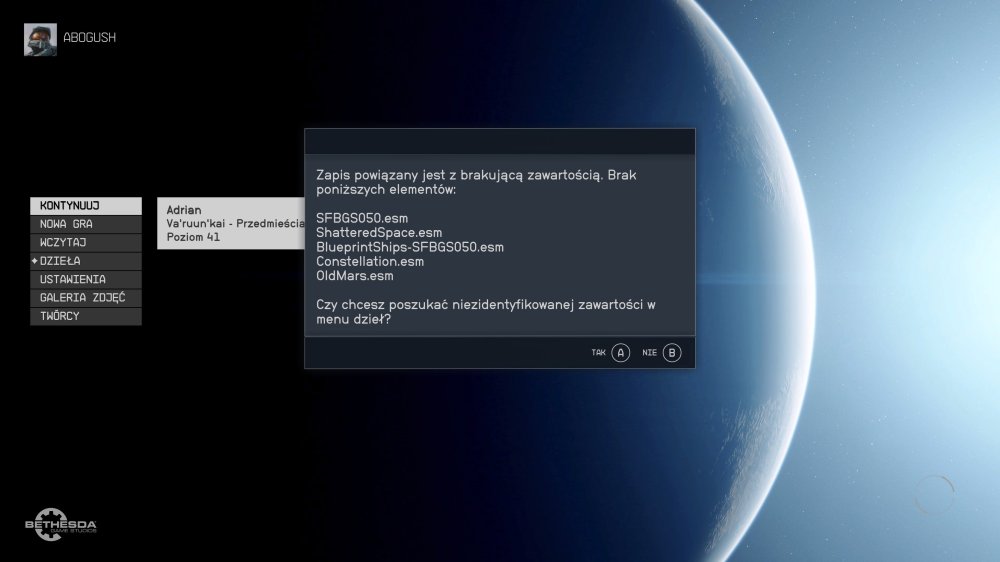Click ShatteredSpace.esm in the list

click(x=379, y=233)
